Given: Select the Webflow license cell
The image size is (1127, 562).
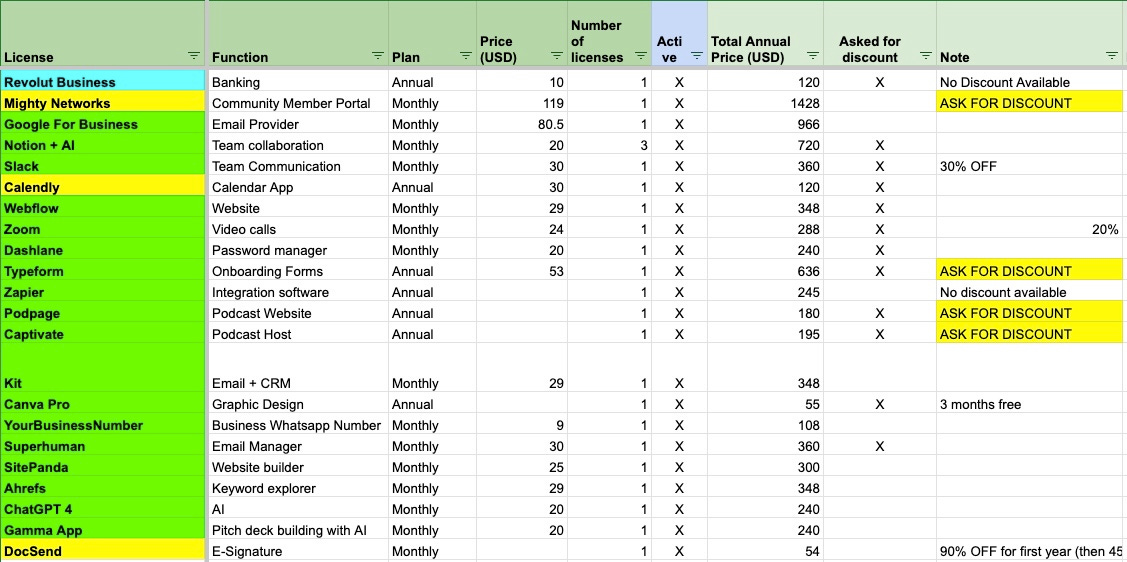Looking at the screenshot, I should pyautogui.click(x=103, y=208).
